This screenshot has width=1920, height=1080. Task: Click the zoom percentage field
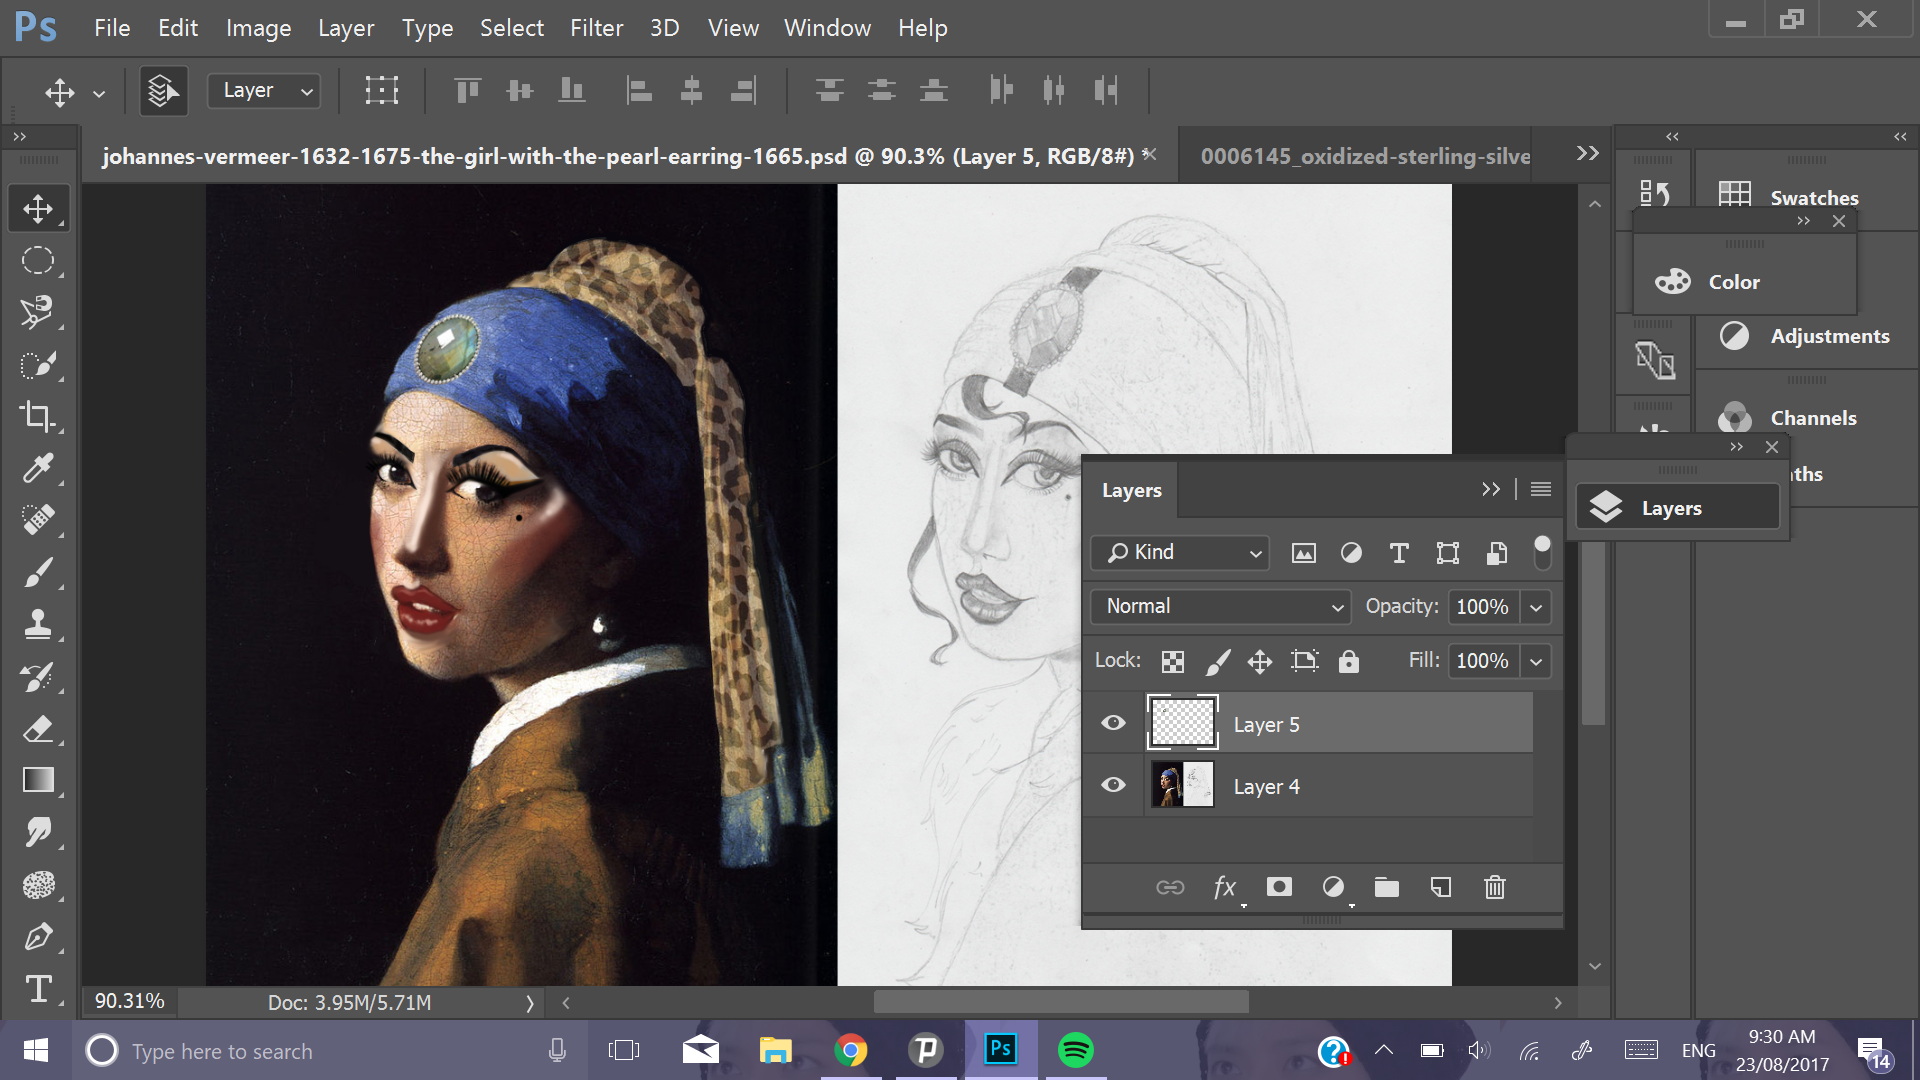130,1001
